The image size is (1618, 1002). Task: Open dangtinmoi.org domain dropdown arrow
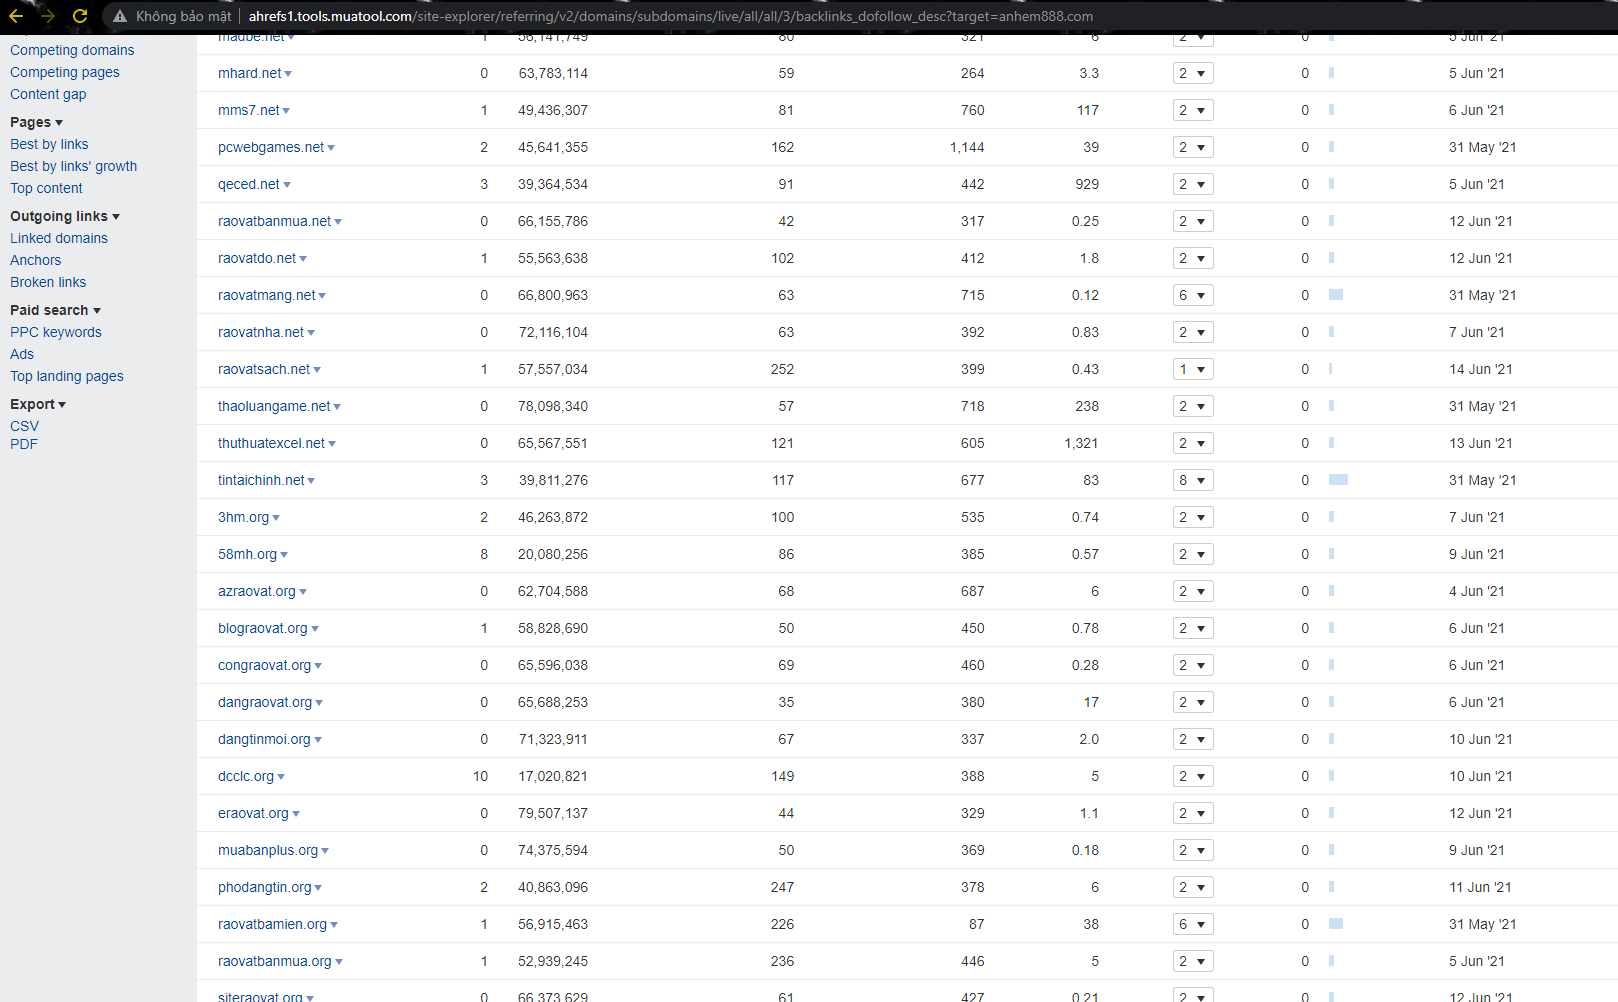click(x=318, y=740)
